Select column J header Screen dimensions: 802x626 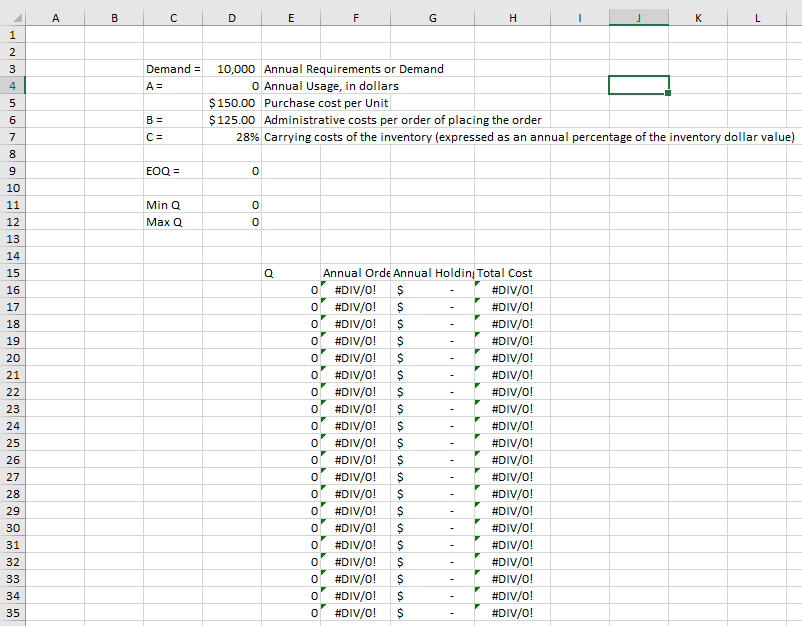point(639,18)
